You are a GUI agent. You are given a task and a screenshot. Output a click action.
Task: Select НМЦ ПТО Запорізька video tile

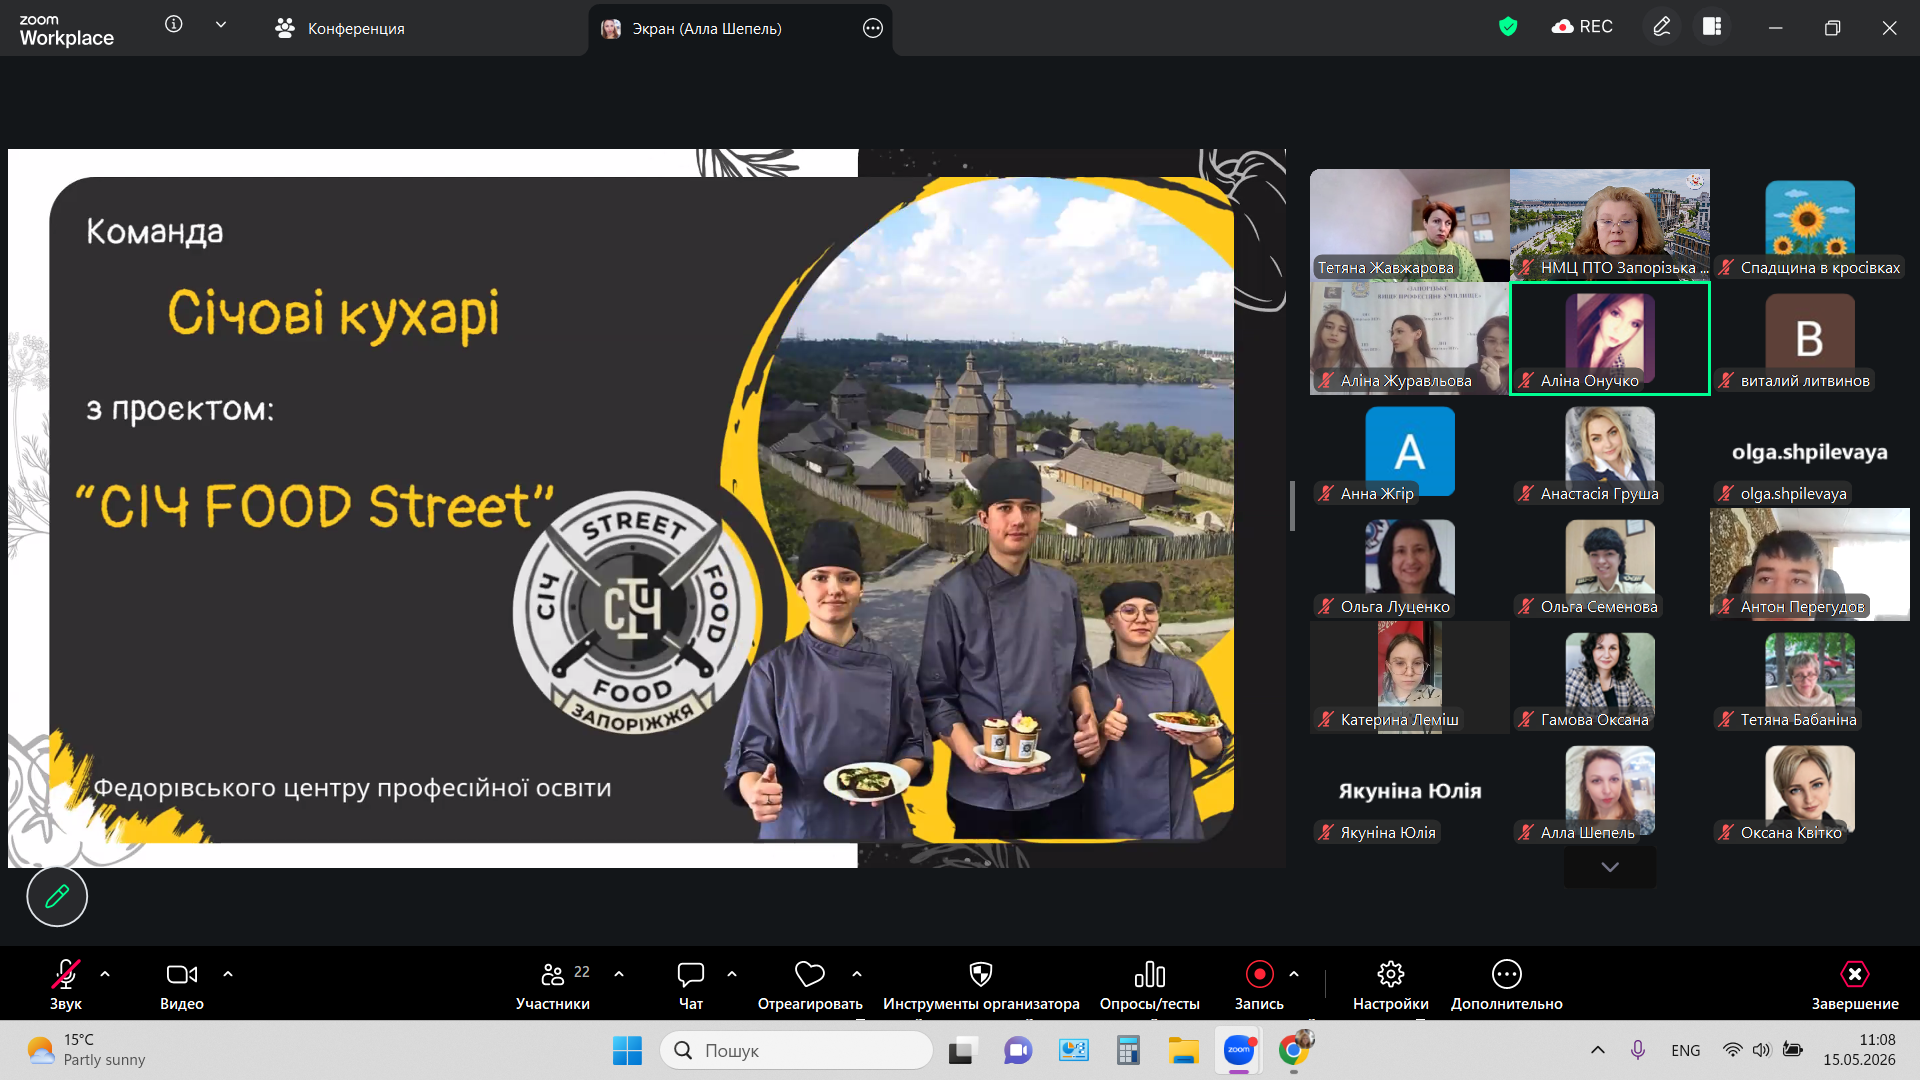point(1610,225)
